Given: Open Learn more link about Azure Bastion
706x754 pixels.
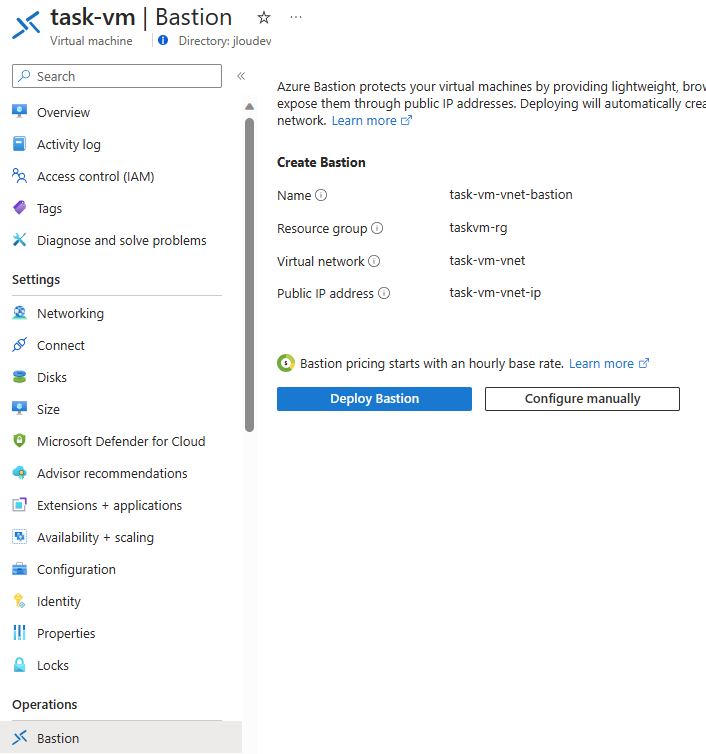Looking at the screenshot, I should pos(372,121).
